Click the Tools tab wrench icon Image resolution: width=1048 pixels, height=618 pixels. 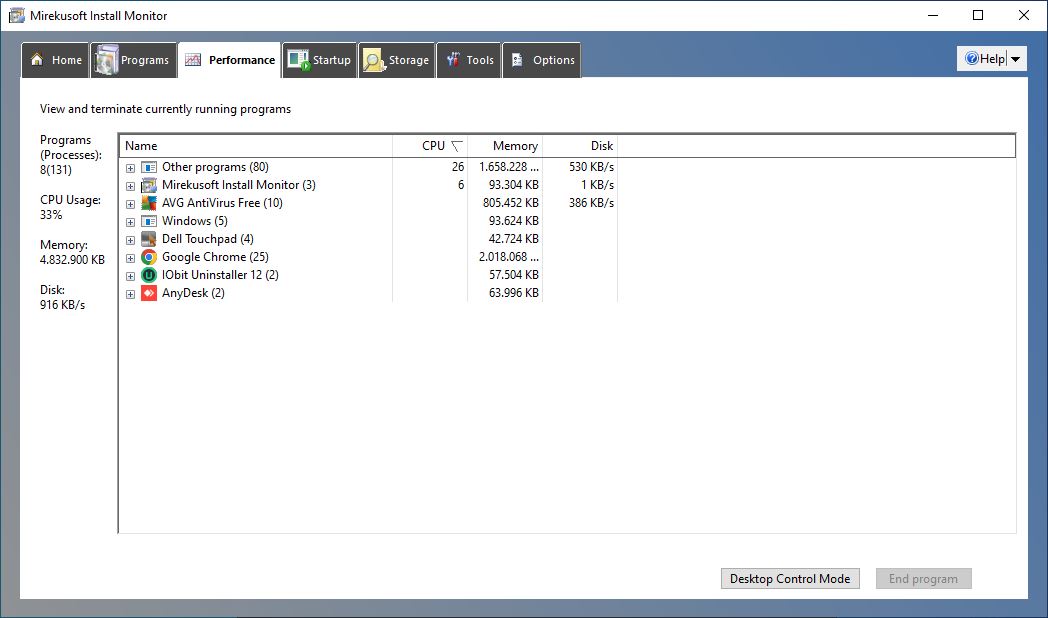453,59
